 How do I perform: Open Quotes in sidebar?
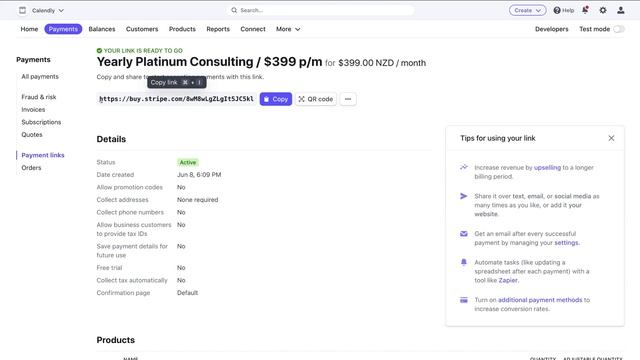click(x=32, y=134)
